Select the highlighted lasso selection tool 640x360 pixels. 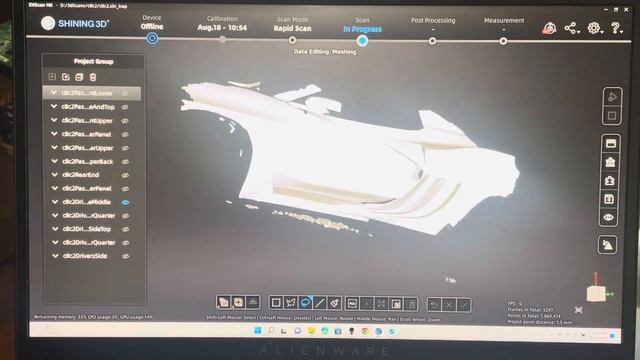(x=305, y=303)
